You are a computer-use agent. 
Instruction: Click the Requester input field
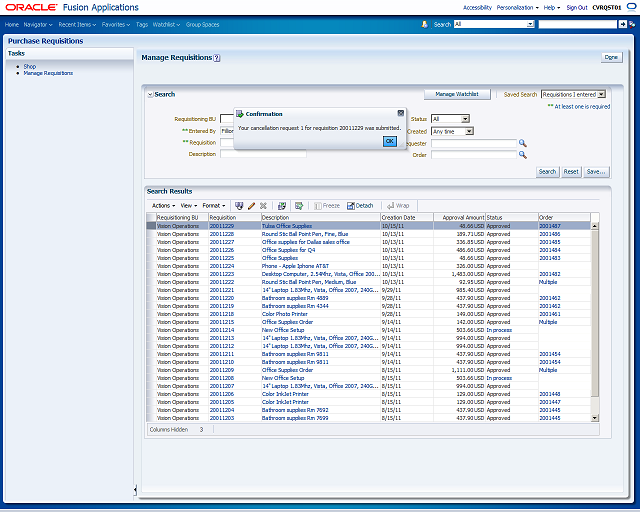pos(474,143)
